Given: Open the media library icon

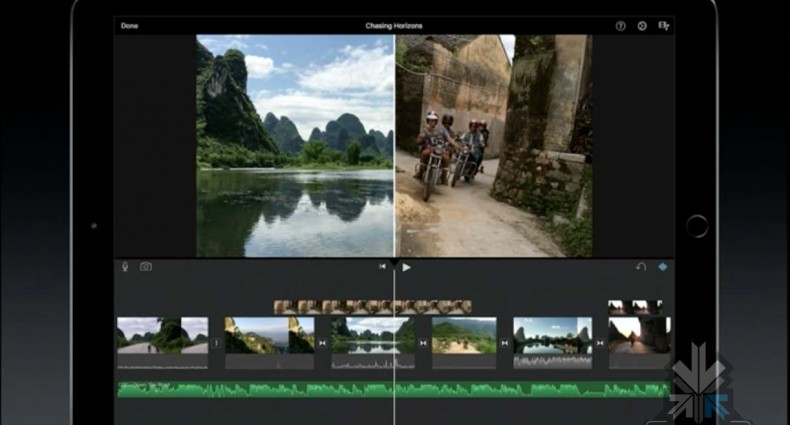Looking at the screenshot, I should coord(664,26).
